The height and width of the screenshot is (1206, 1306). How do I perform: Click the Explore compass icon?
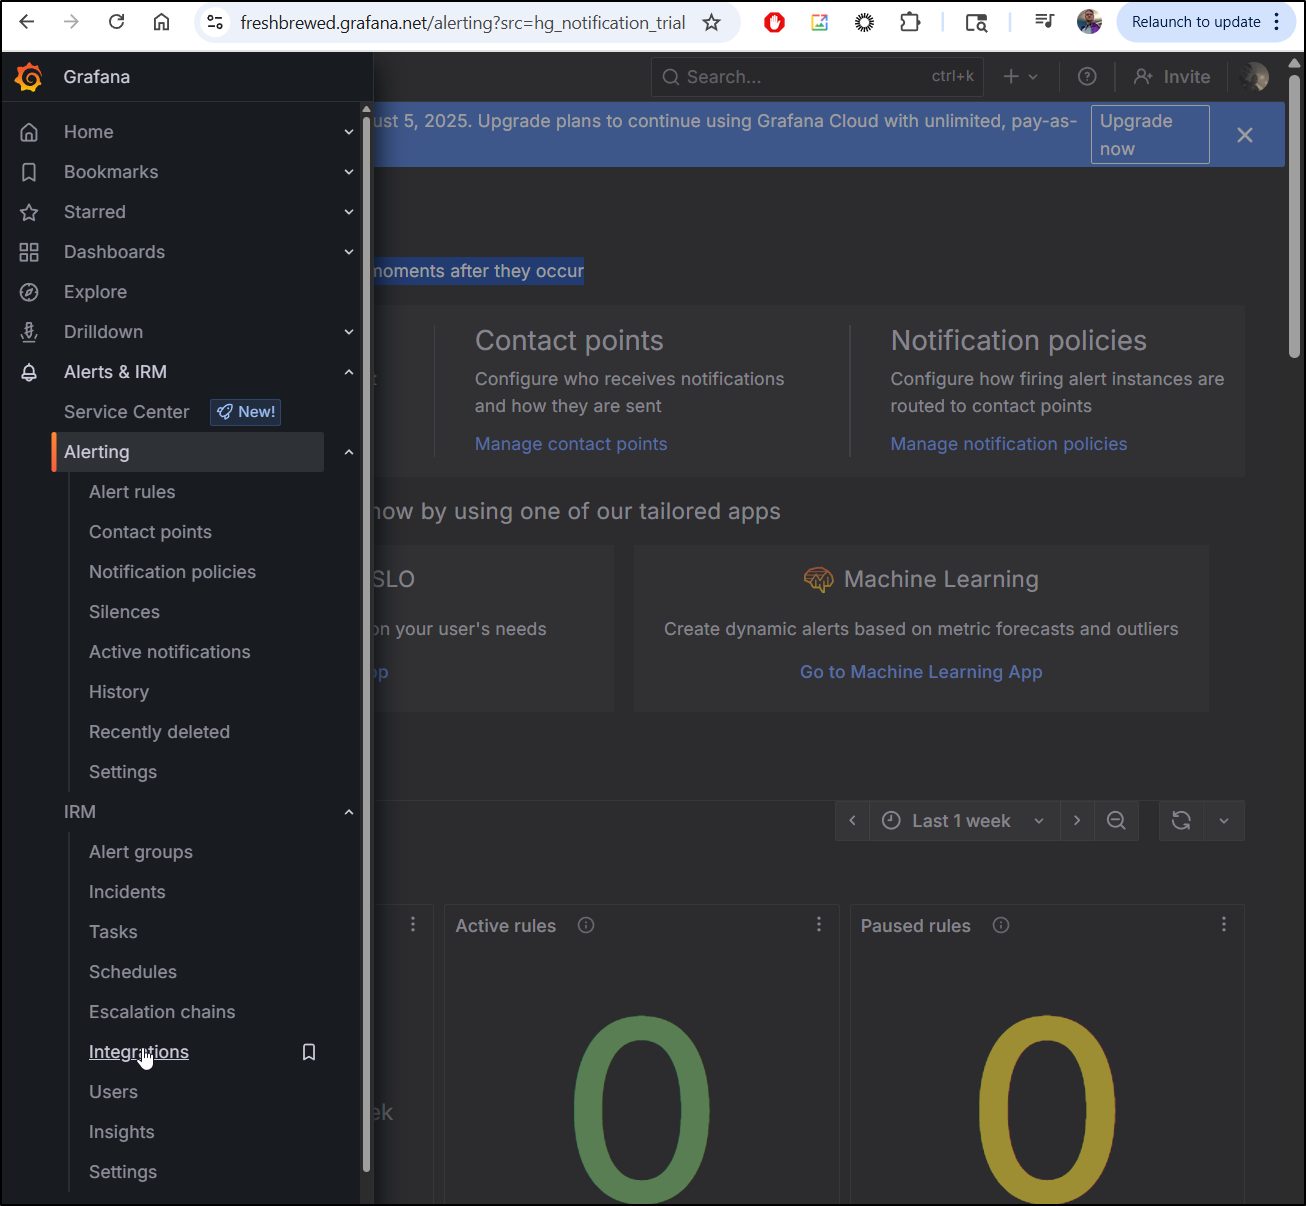(x=29, y=292)
